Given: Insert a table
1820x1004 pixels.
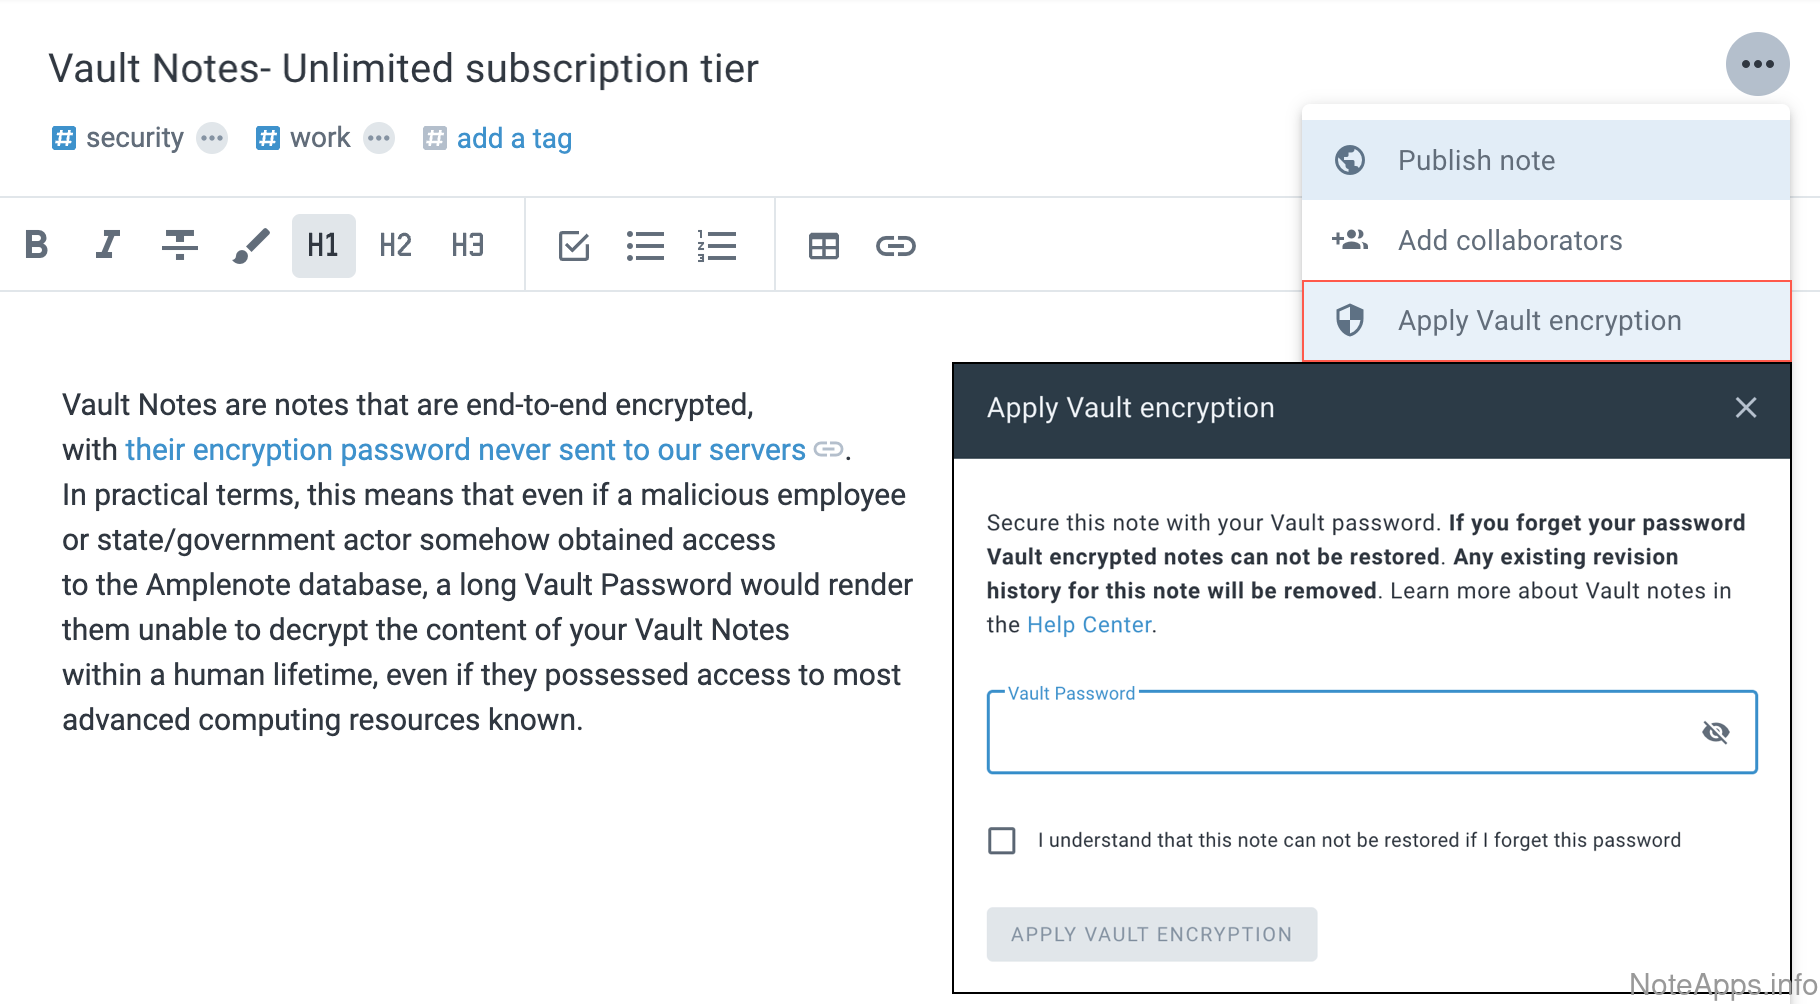Looking at the screenshot, I should 824,246.
